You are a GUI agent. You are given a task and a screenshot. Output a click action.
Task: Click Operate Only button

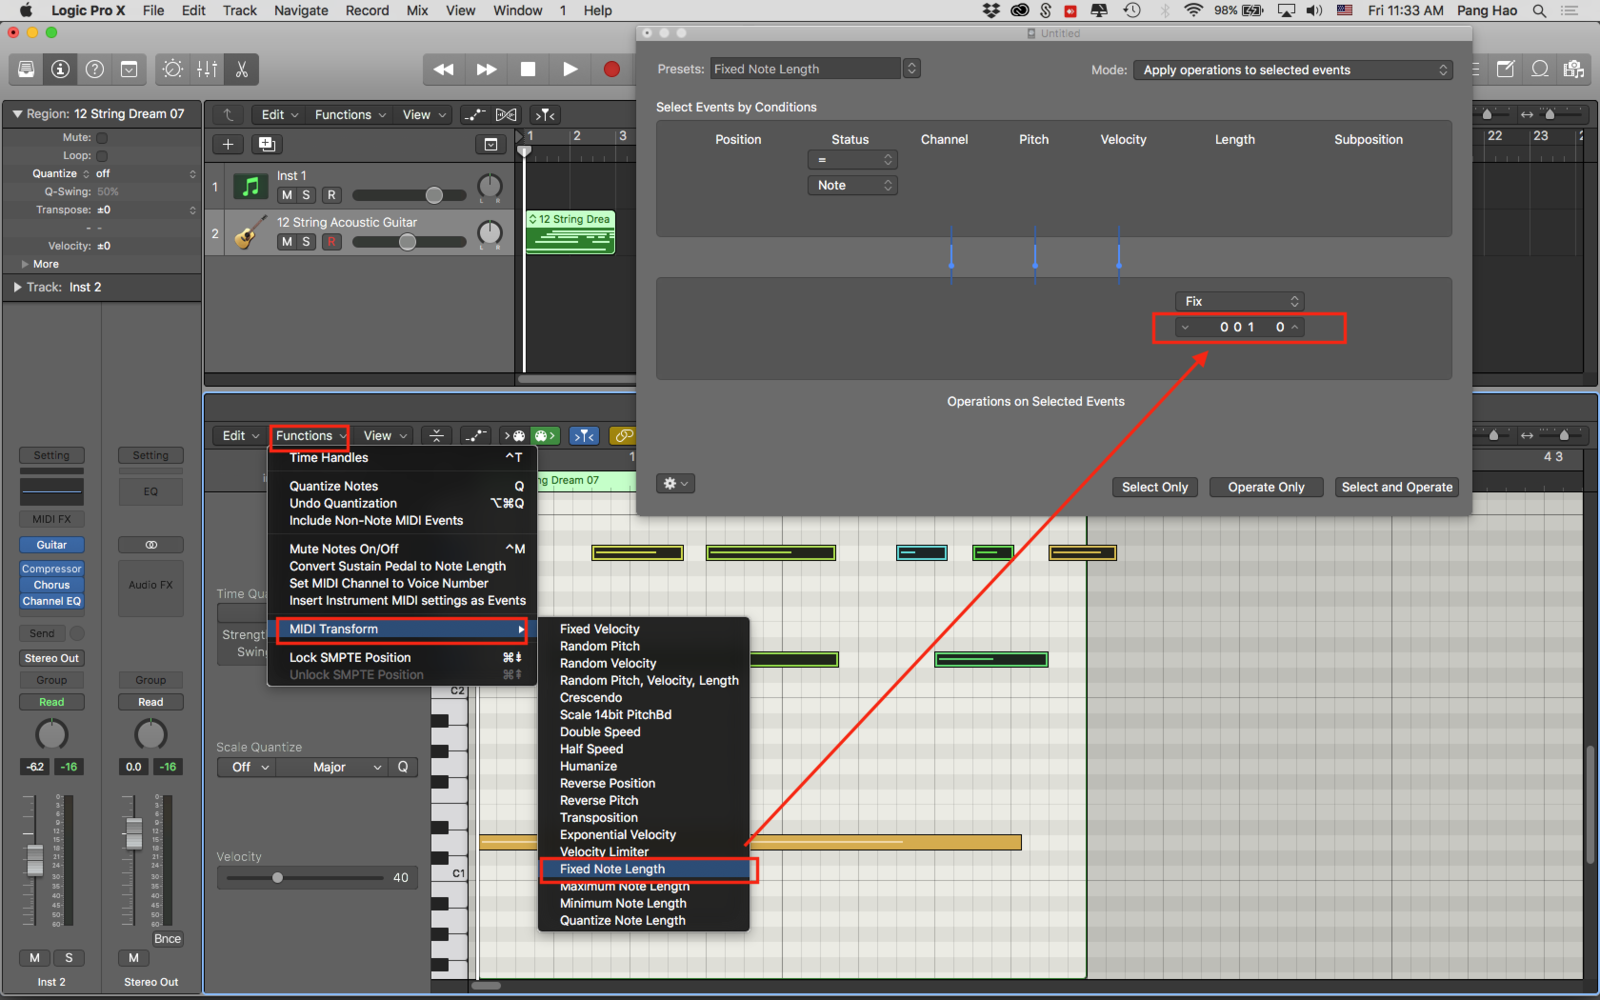pos(1266,487)
